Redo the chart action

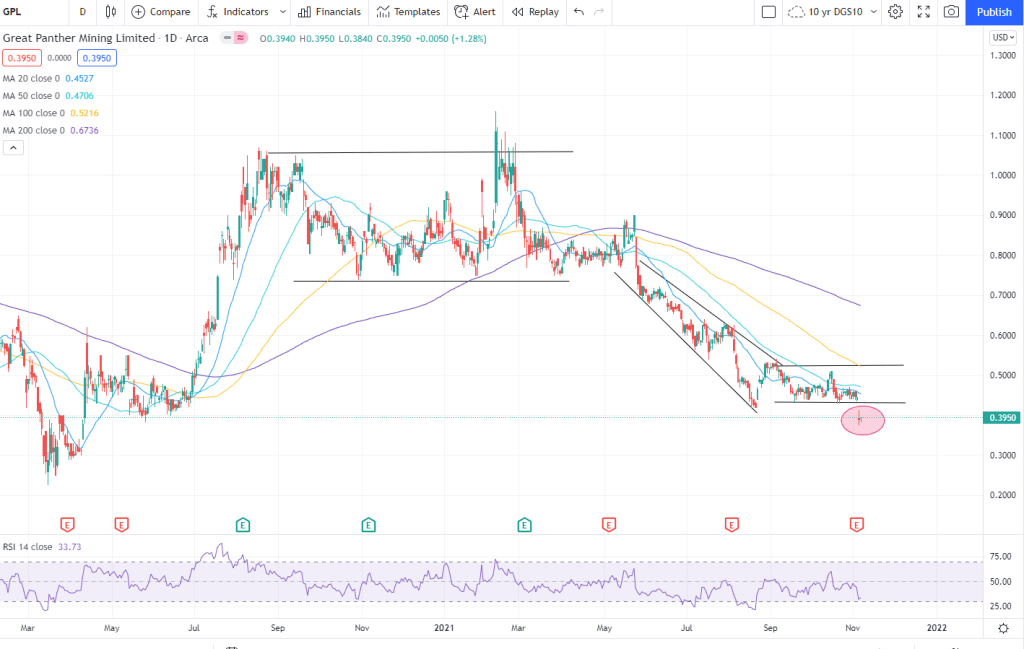pos(599,12)
